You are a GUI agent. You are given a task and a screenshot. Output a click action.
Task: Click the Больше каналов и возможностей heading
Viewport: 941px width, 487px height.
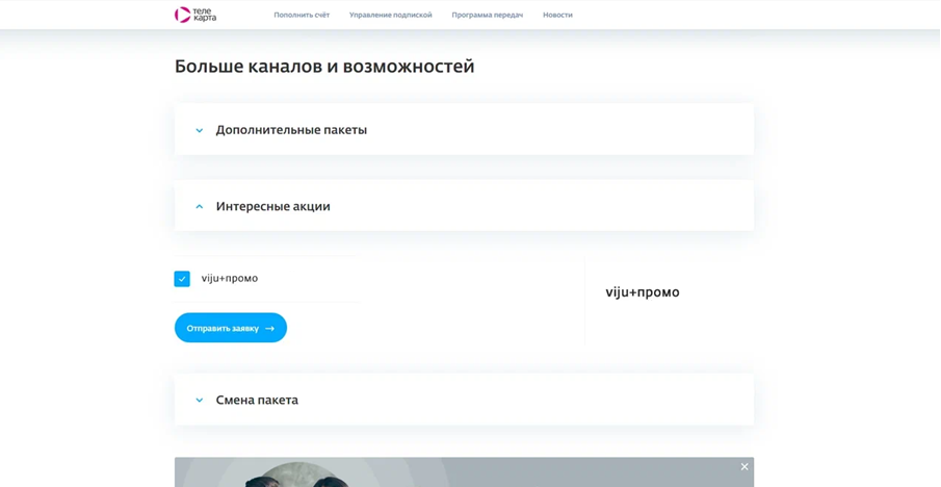click(324, 66)
